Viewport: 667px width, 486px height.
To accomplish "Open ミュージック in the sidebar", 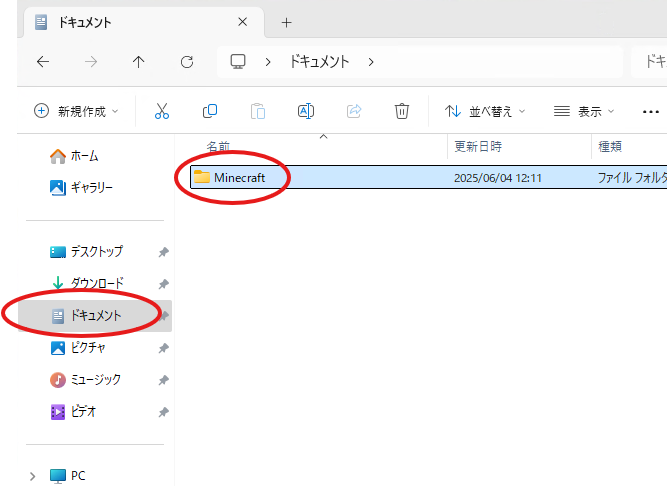I will coord(86,379).
